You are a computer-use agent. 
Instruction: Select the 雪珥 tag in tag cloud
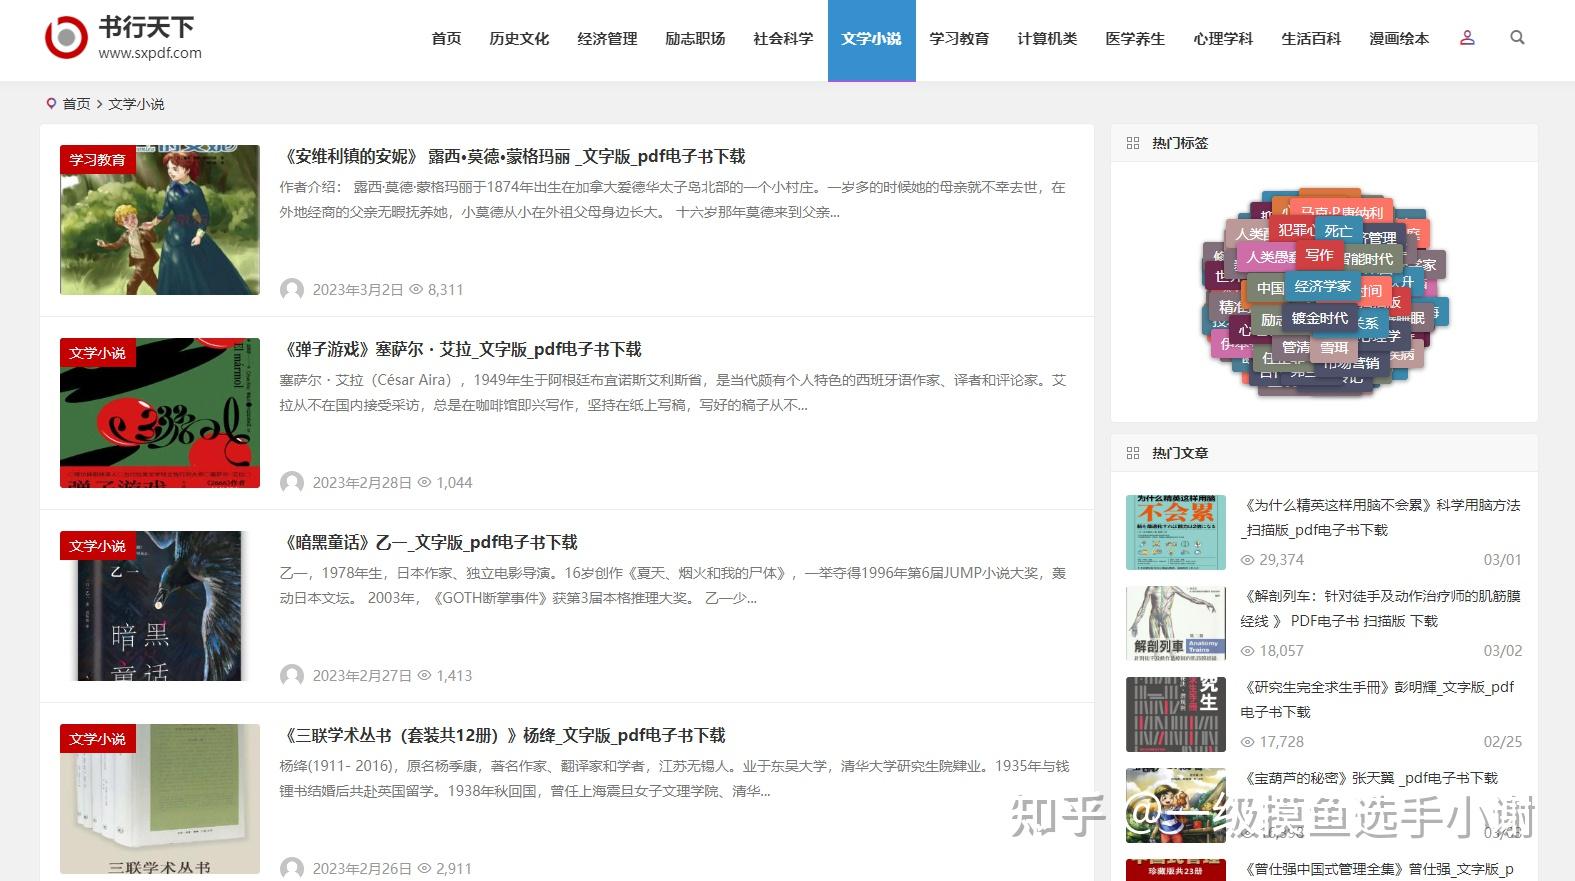point(1334,348)
